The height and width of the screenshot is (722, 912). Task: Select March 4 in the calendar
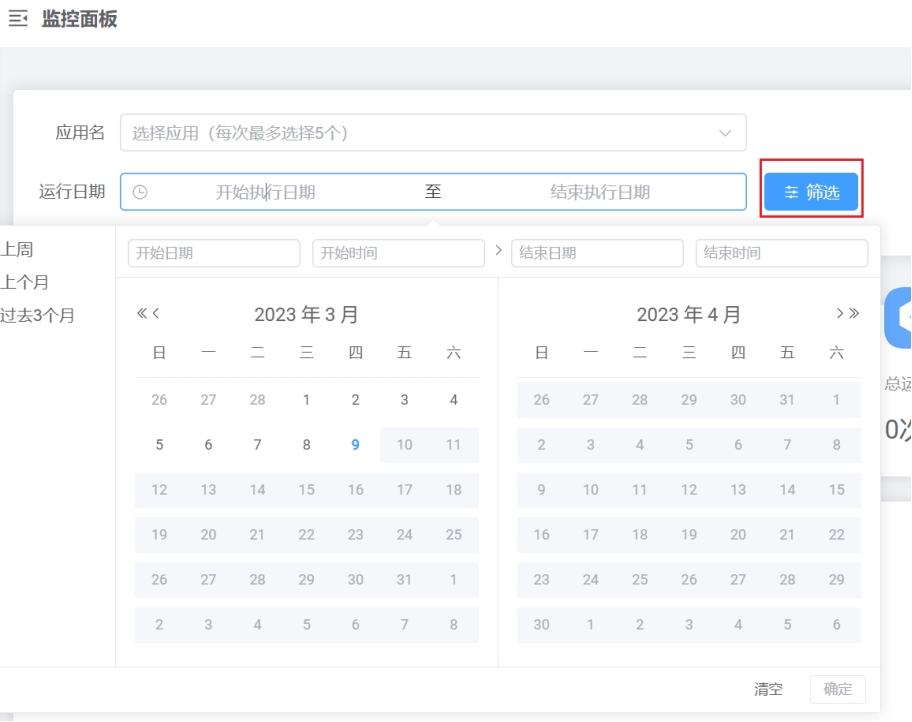click(454, 400)
